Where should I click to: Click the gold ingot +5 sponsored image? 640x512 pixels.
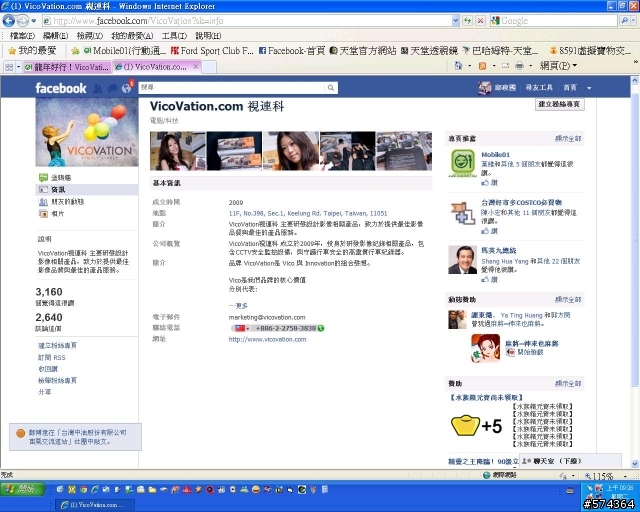click(x=476, y=425)
